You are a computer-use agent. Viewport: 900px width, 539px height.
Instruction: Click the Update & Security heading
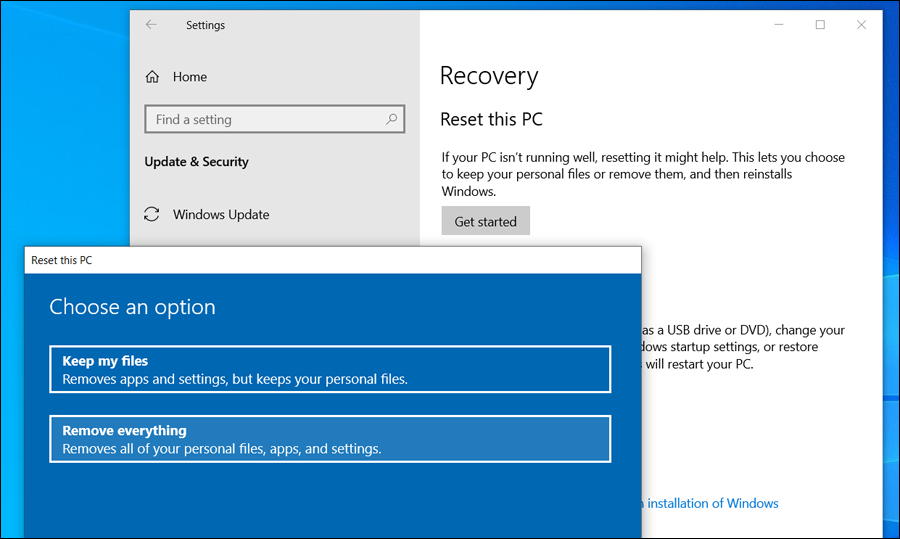197,162
